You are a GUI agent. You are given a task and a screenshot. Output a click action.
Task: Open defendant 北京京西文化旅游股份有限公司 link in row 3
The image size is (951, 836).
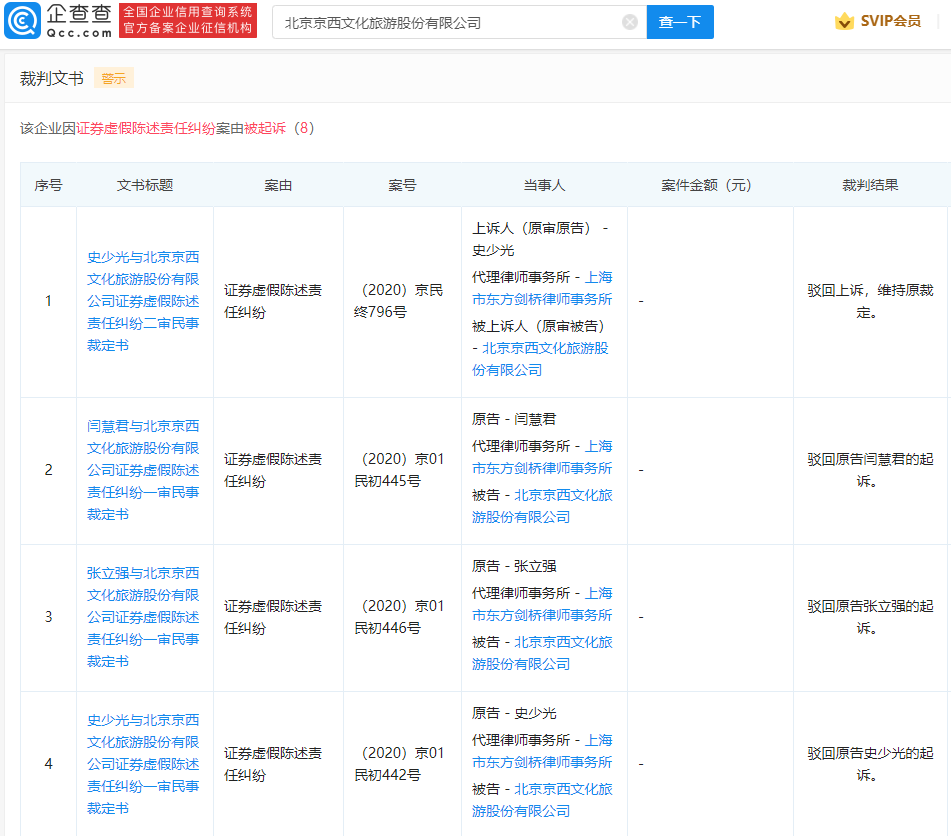(x=542, y=653)
